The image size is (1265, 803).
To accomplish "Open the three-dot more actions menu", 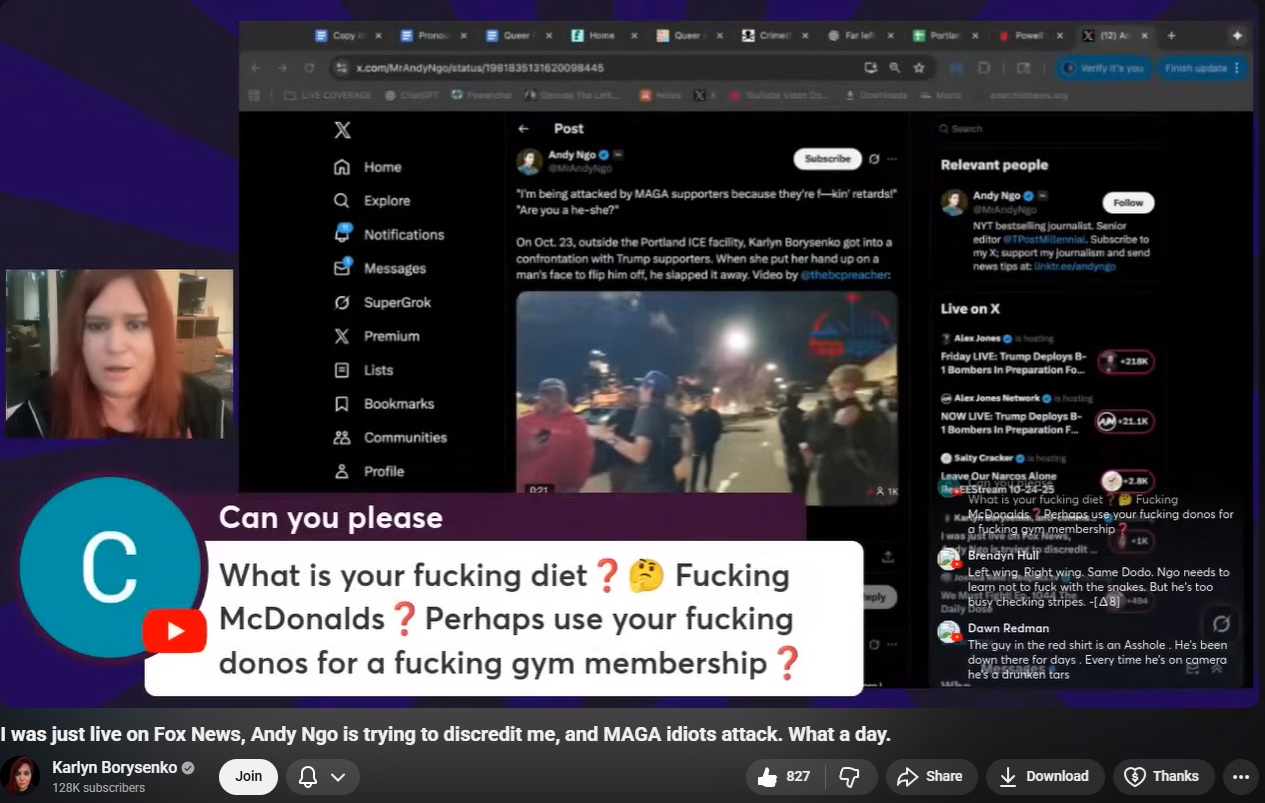I will pyautogui.click(x=1241, y=776).
